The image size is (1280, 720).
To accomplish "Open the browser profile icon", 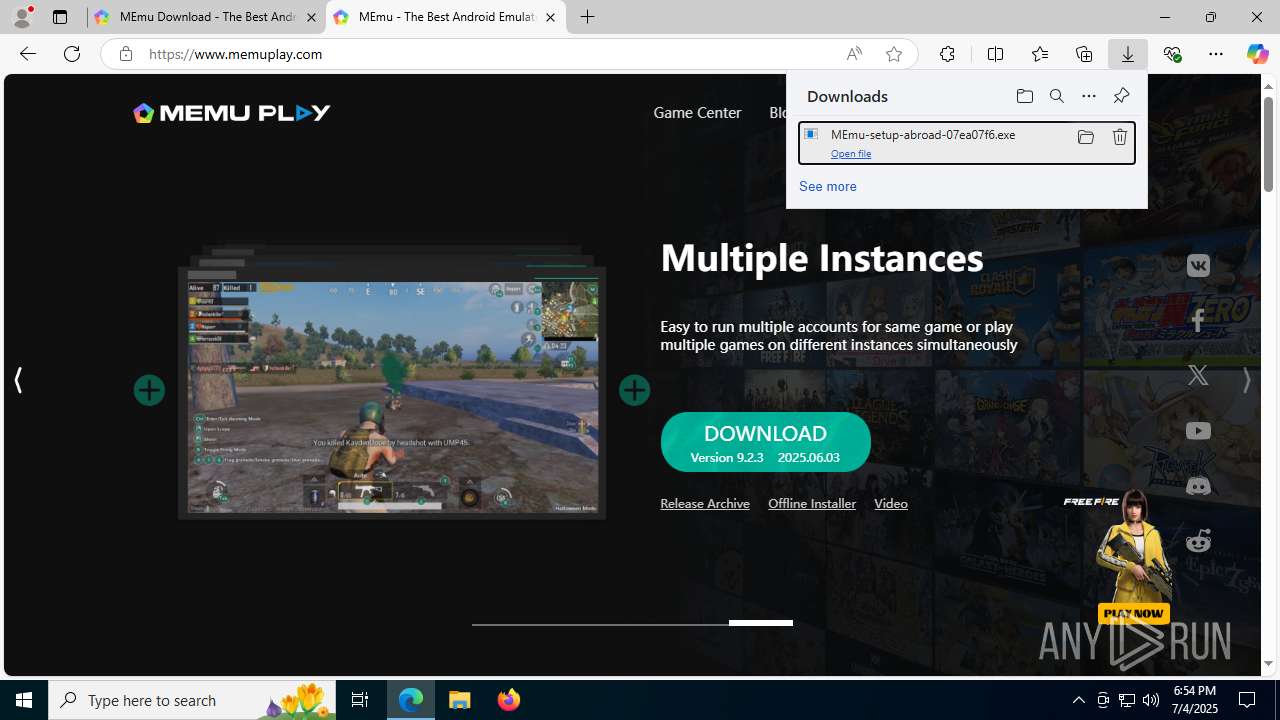I will [21, 17].
